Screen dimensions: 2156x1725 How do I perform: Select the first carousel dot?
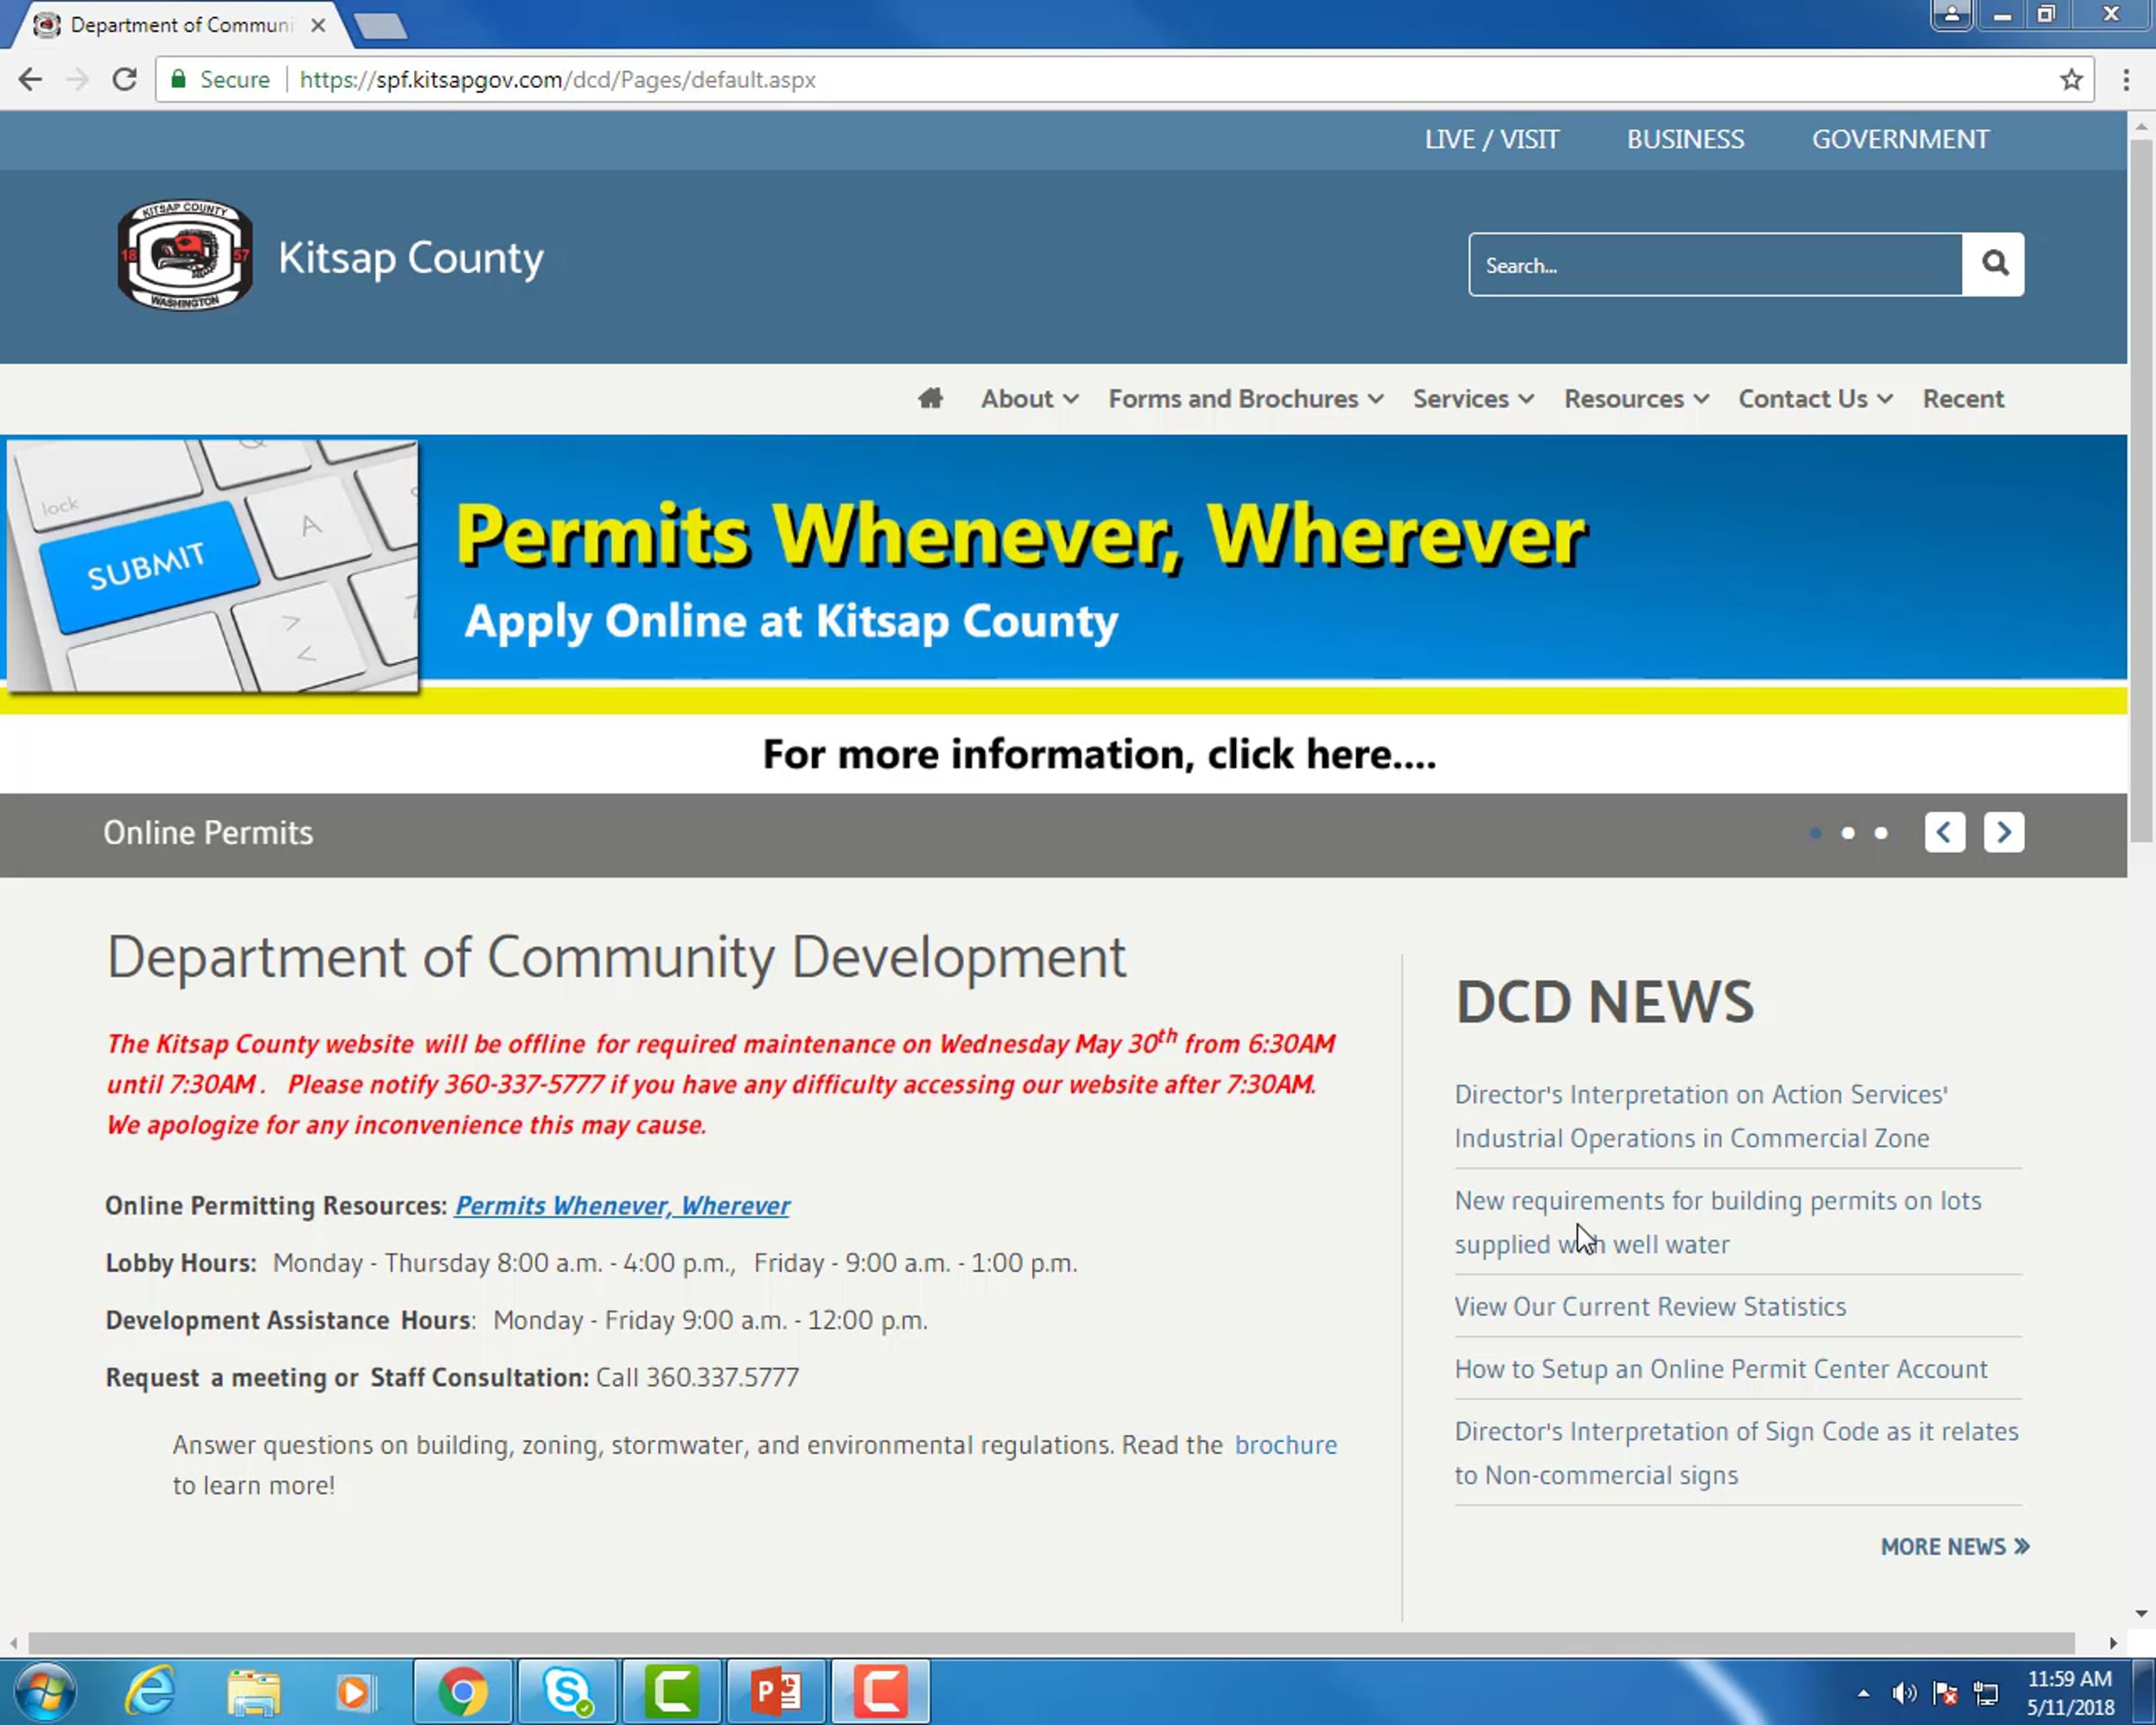click(x=1816, y=833)
